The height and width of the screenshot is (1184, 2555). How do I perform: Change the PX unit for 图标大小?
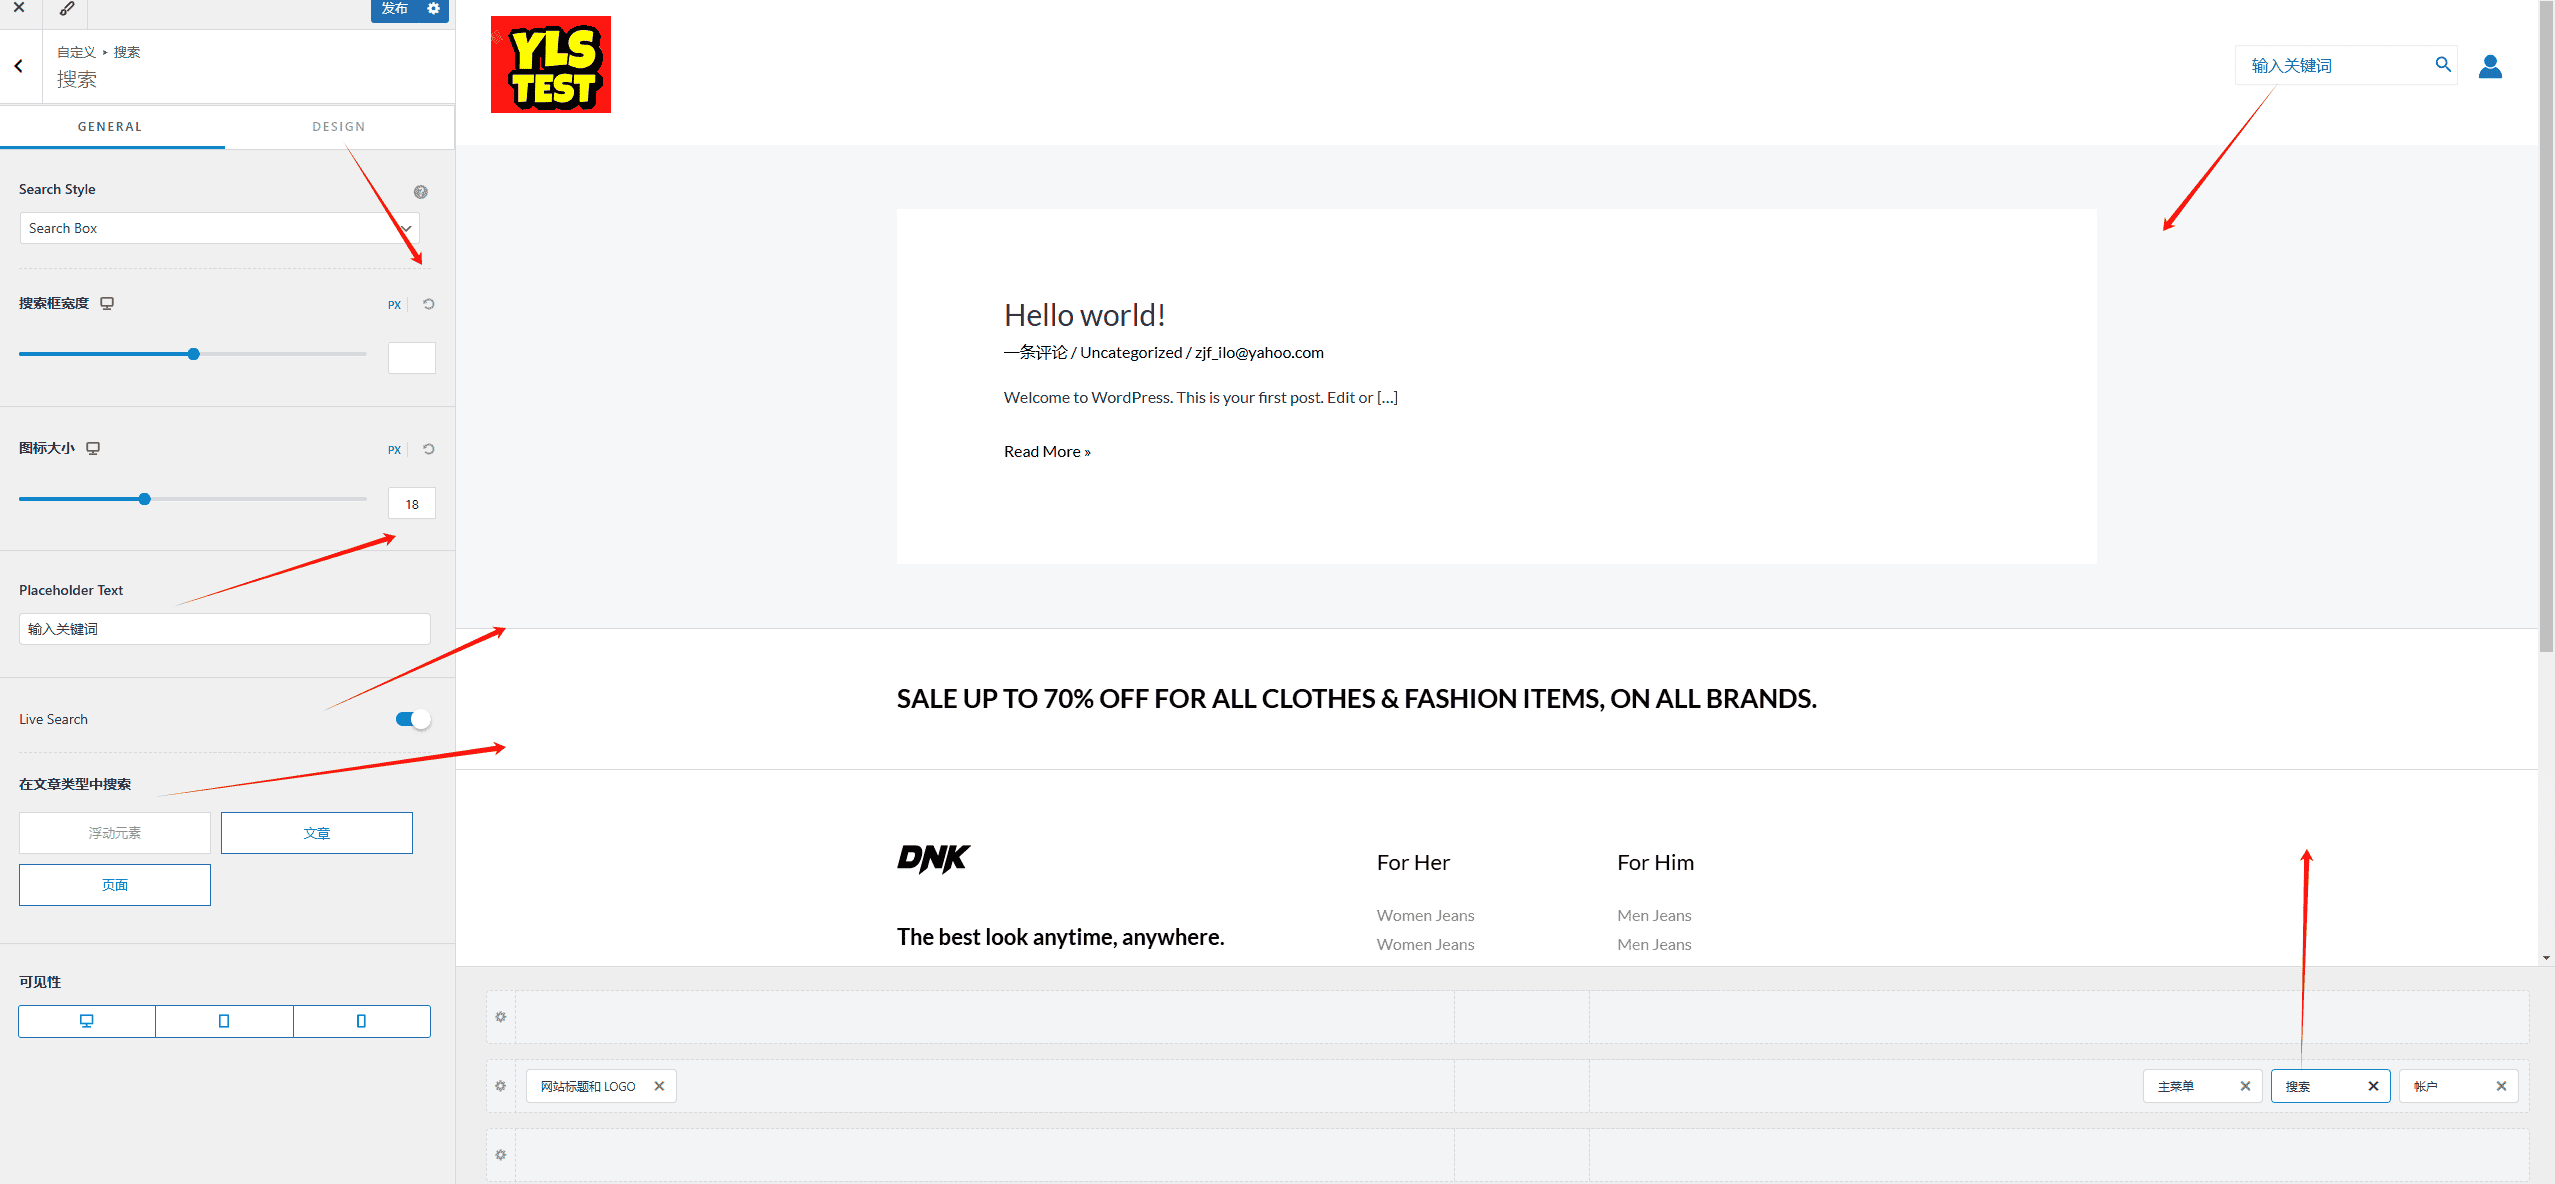coord(394,450)
